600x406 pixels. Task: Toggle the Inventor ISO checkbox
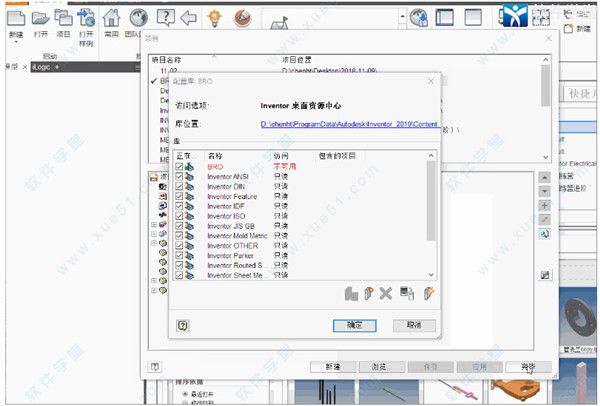[179, 216]
